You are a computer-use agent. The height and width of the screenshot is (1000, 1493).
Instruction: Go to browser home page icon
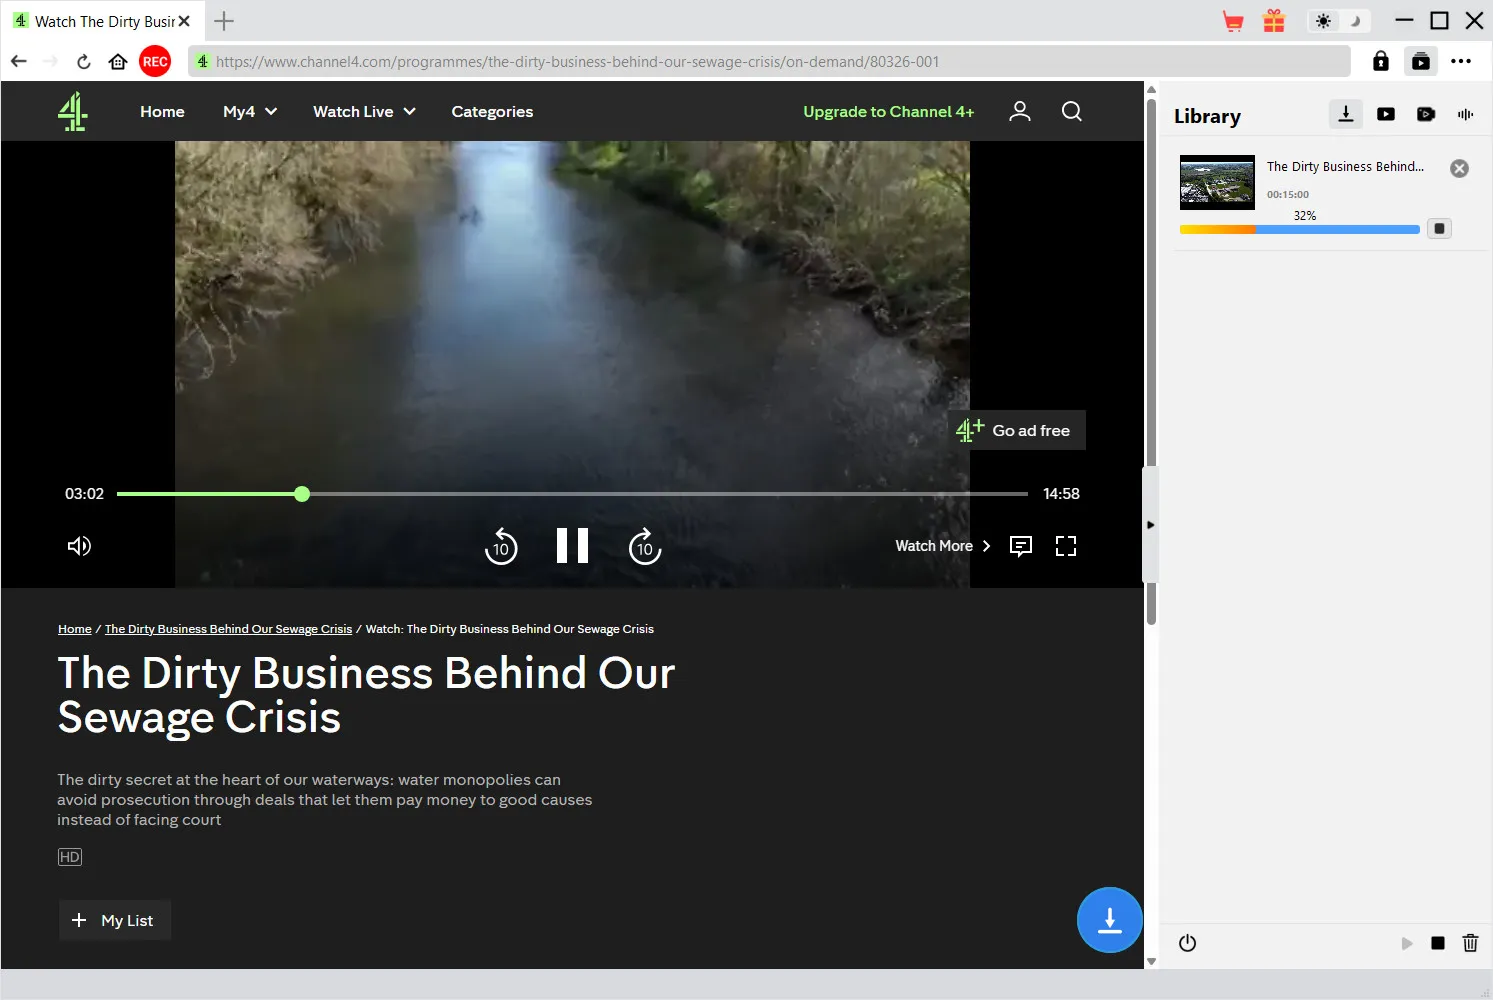click(118, 61)
